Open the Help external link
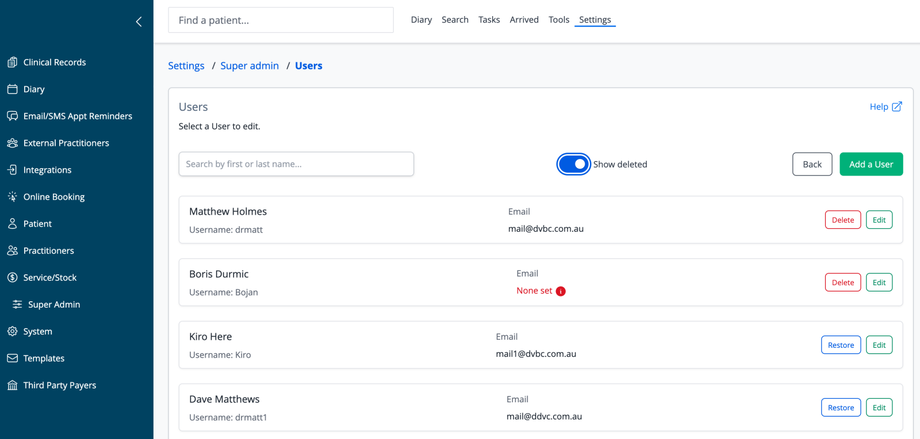 pos(885,107)
